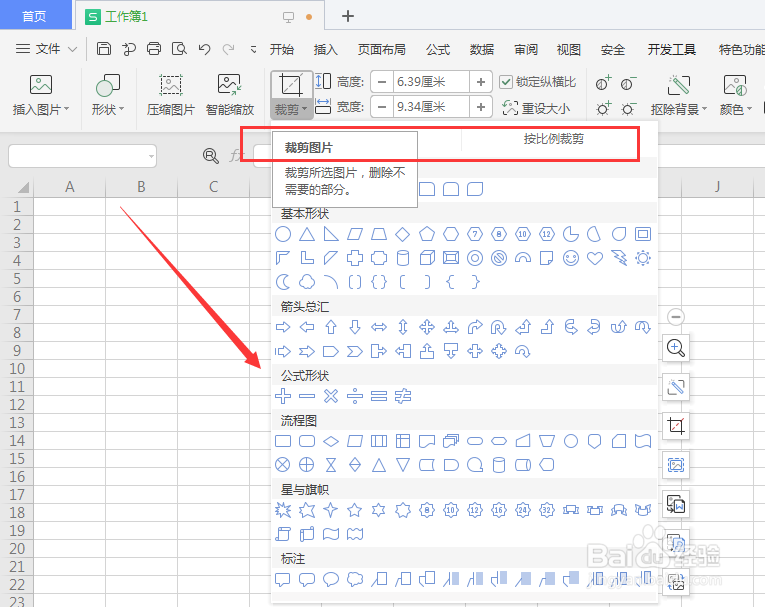
Task: Toggle Lock Aspect Ratio (锁定纵横比) checkbox
Action: coord(506,81)
